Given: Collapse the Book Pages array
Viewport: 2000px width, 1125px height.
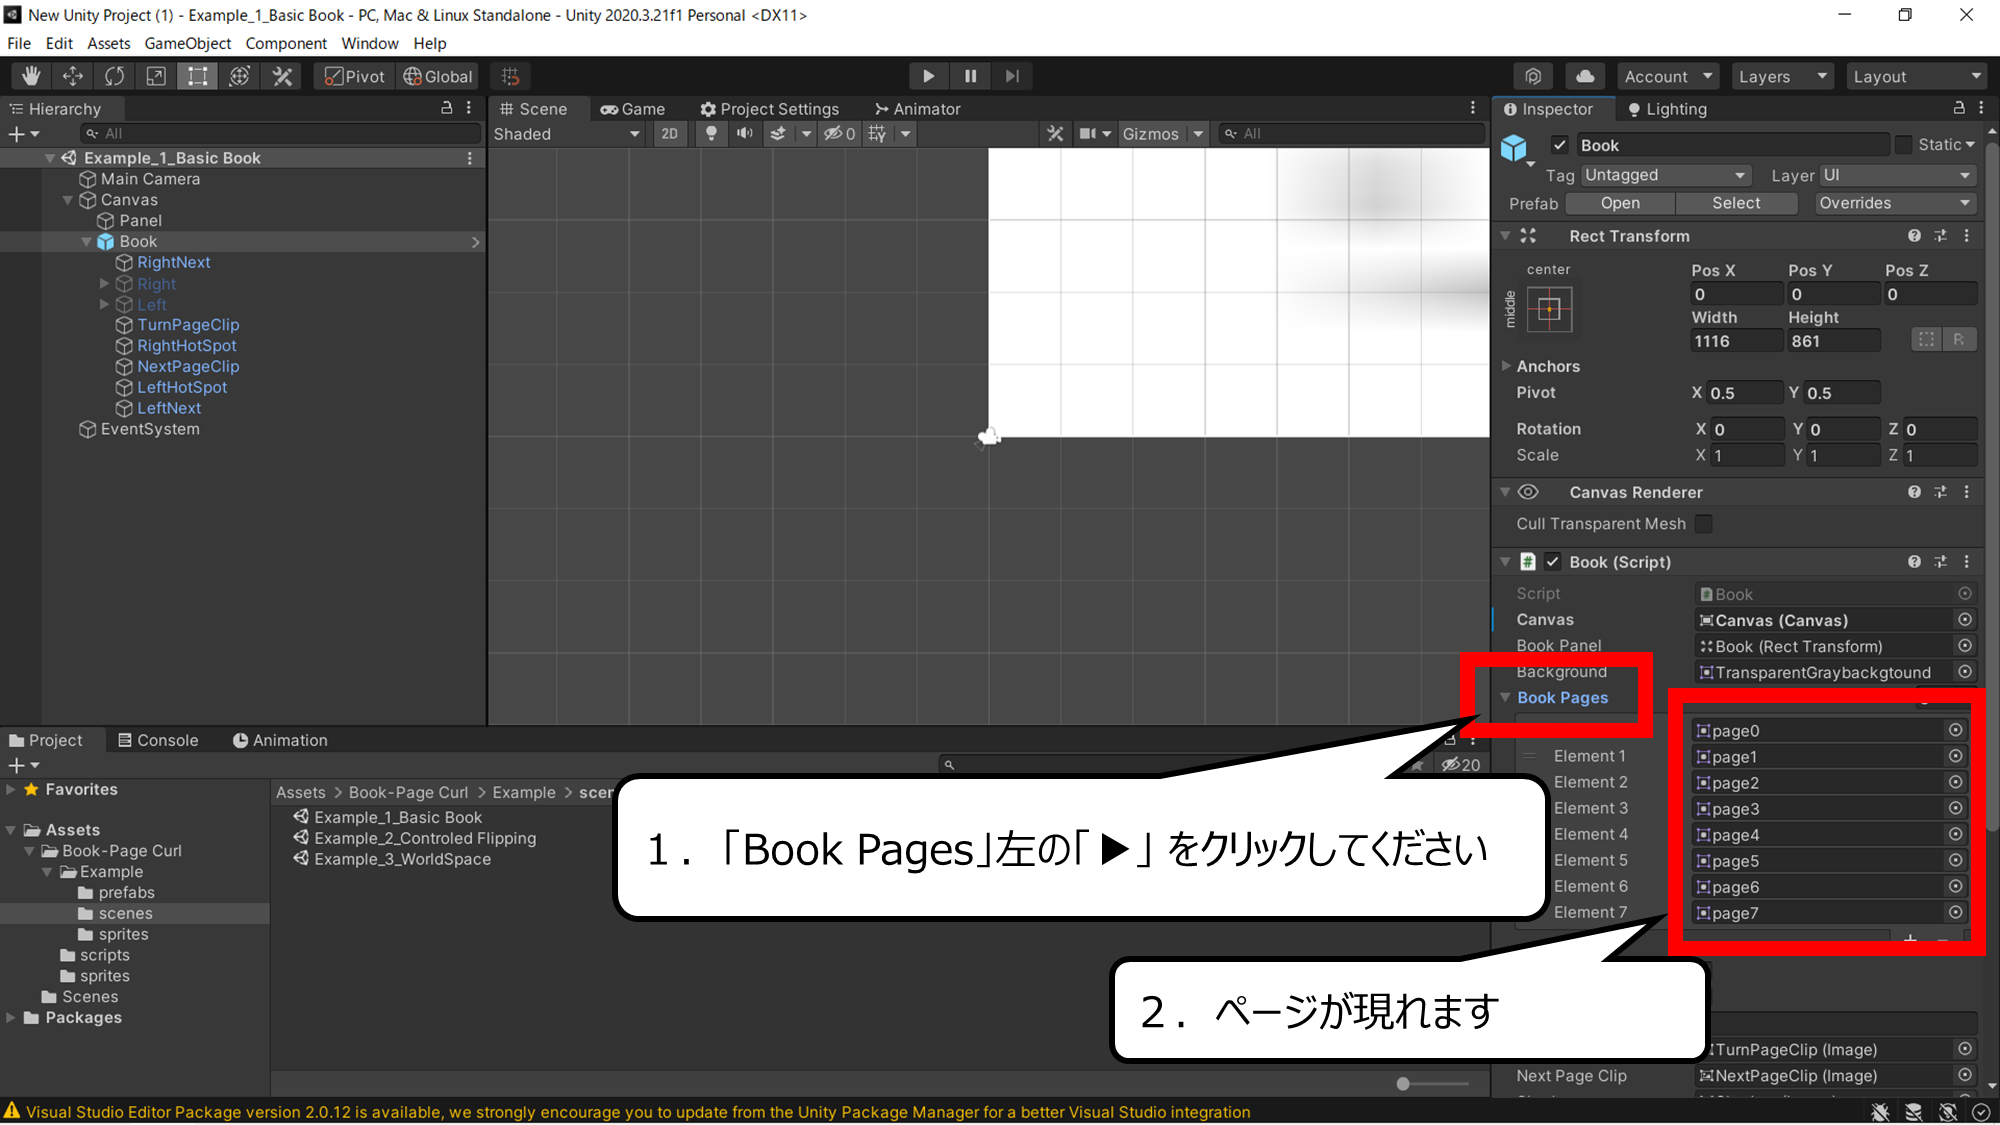Looking at the screenshot, I should 1505,697.
